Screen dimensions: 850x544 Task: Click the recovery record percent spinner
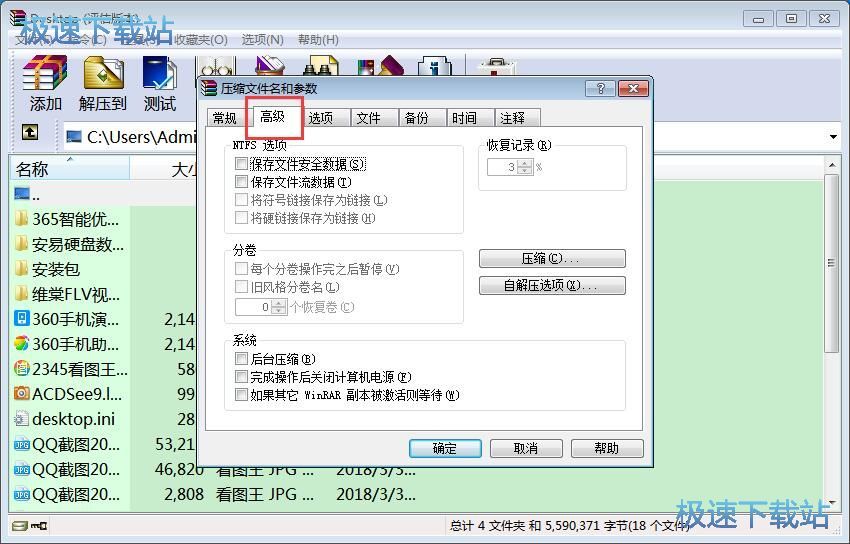(525, 167)
